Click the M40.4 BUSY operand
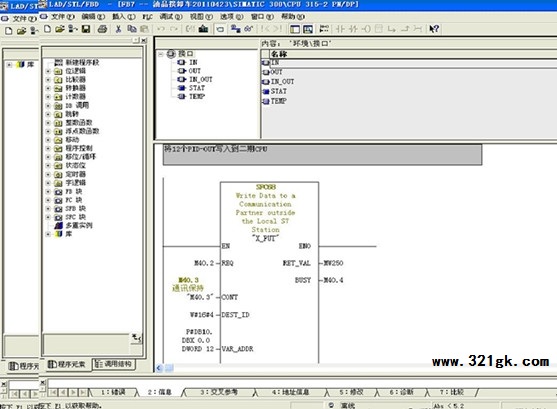Screen dimensions: 557x409 [x=334, y=280]
